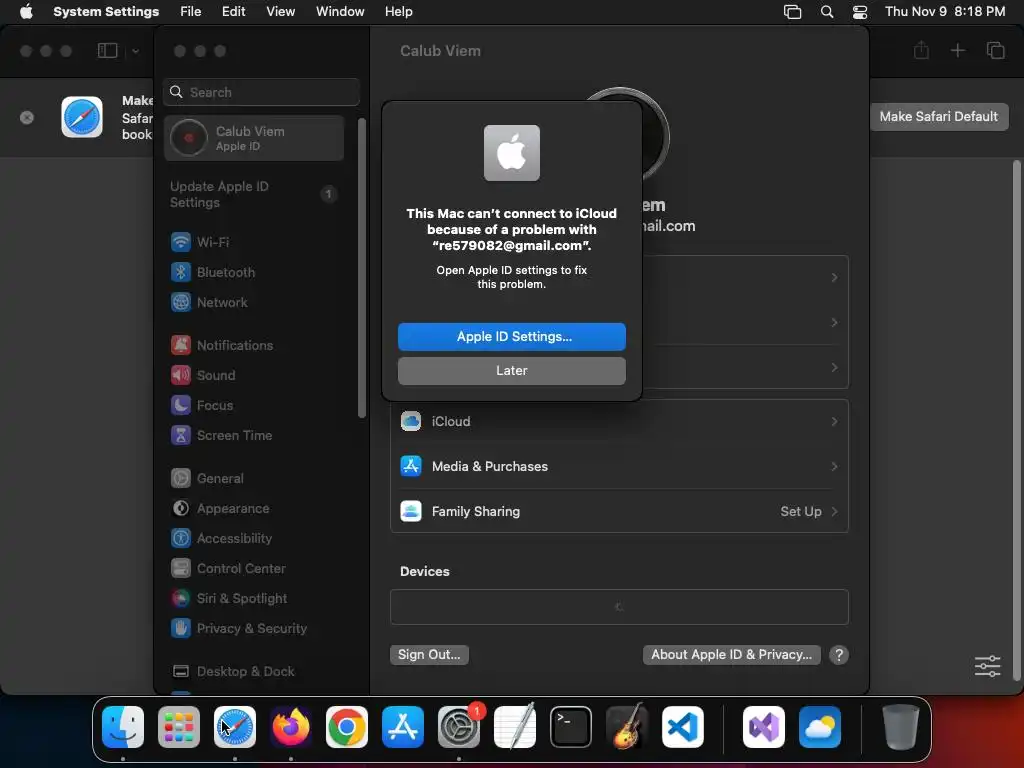Expand the iCloud row
The width and height of the screenshot is (1024, 768).
619,422
